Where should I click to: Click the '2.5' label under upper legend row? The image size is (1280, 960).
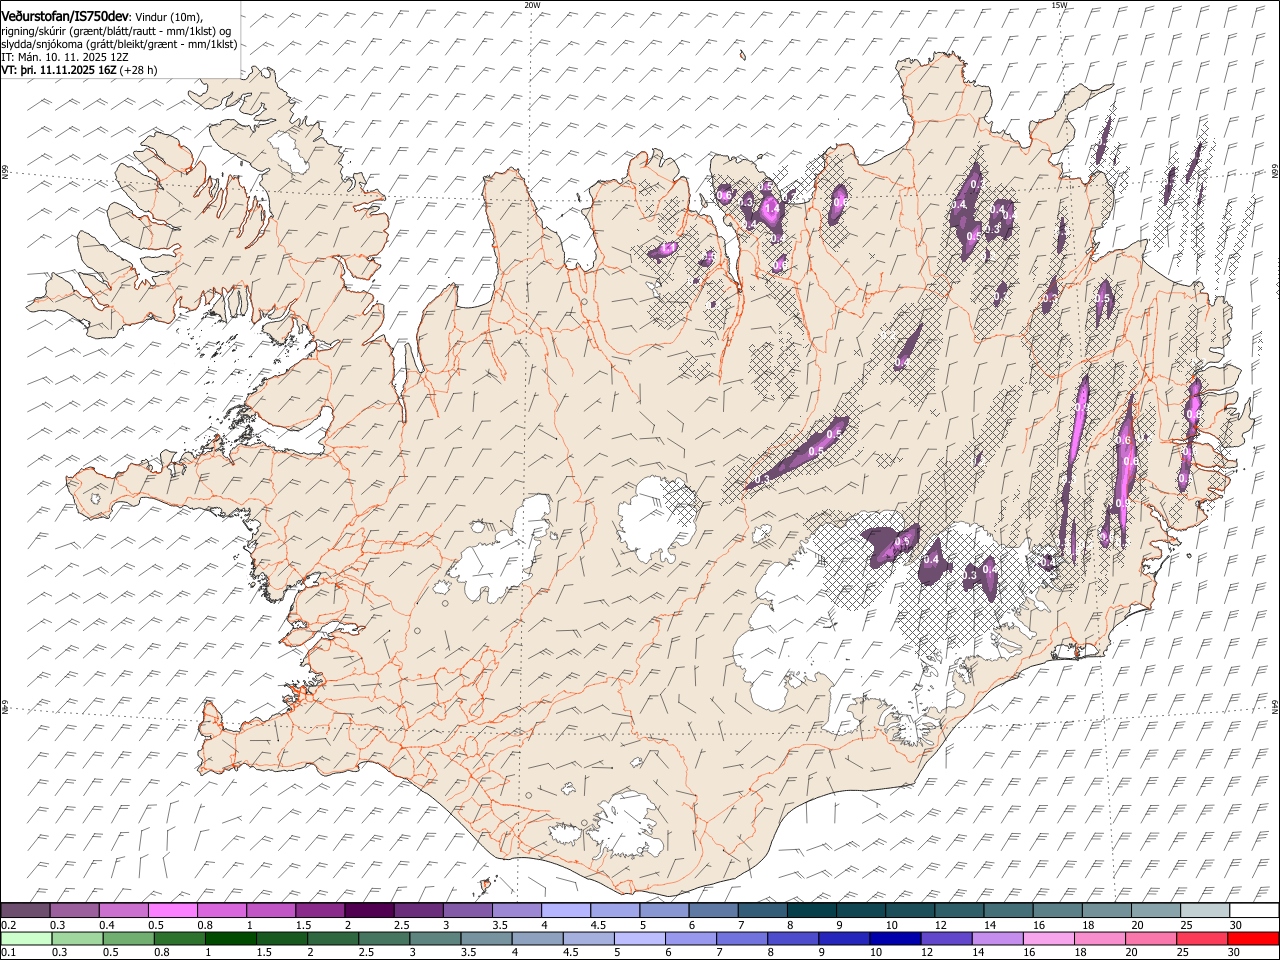(x=401, y=925)
